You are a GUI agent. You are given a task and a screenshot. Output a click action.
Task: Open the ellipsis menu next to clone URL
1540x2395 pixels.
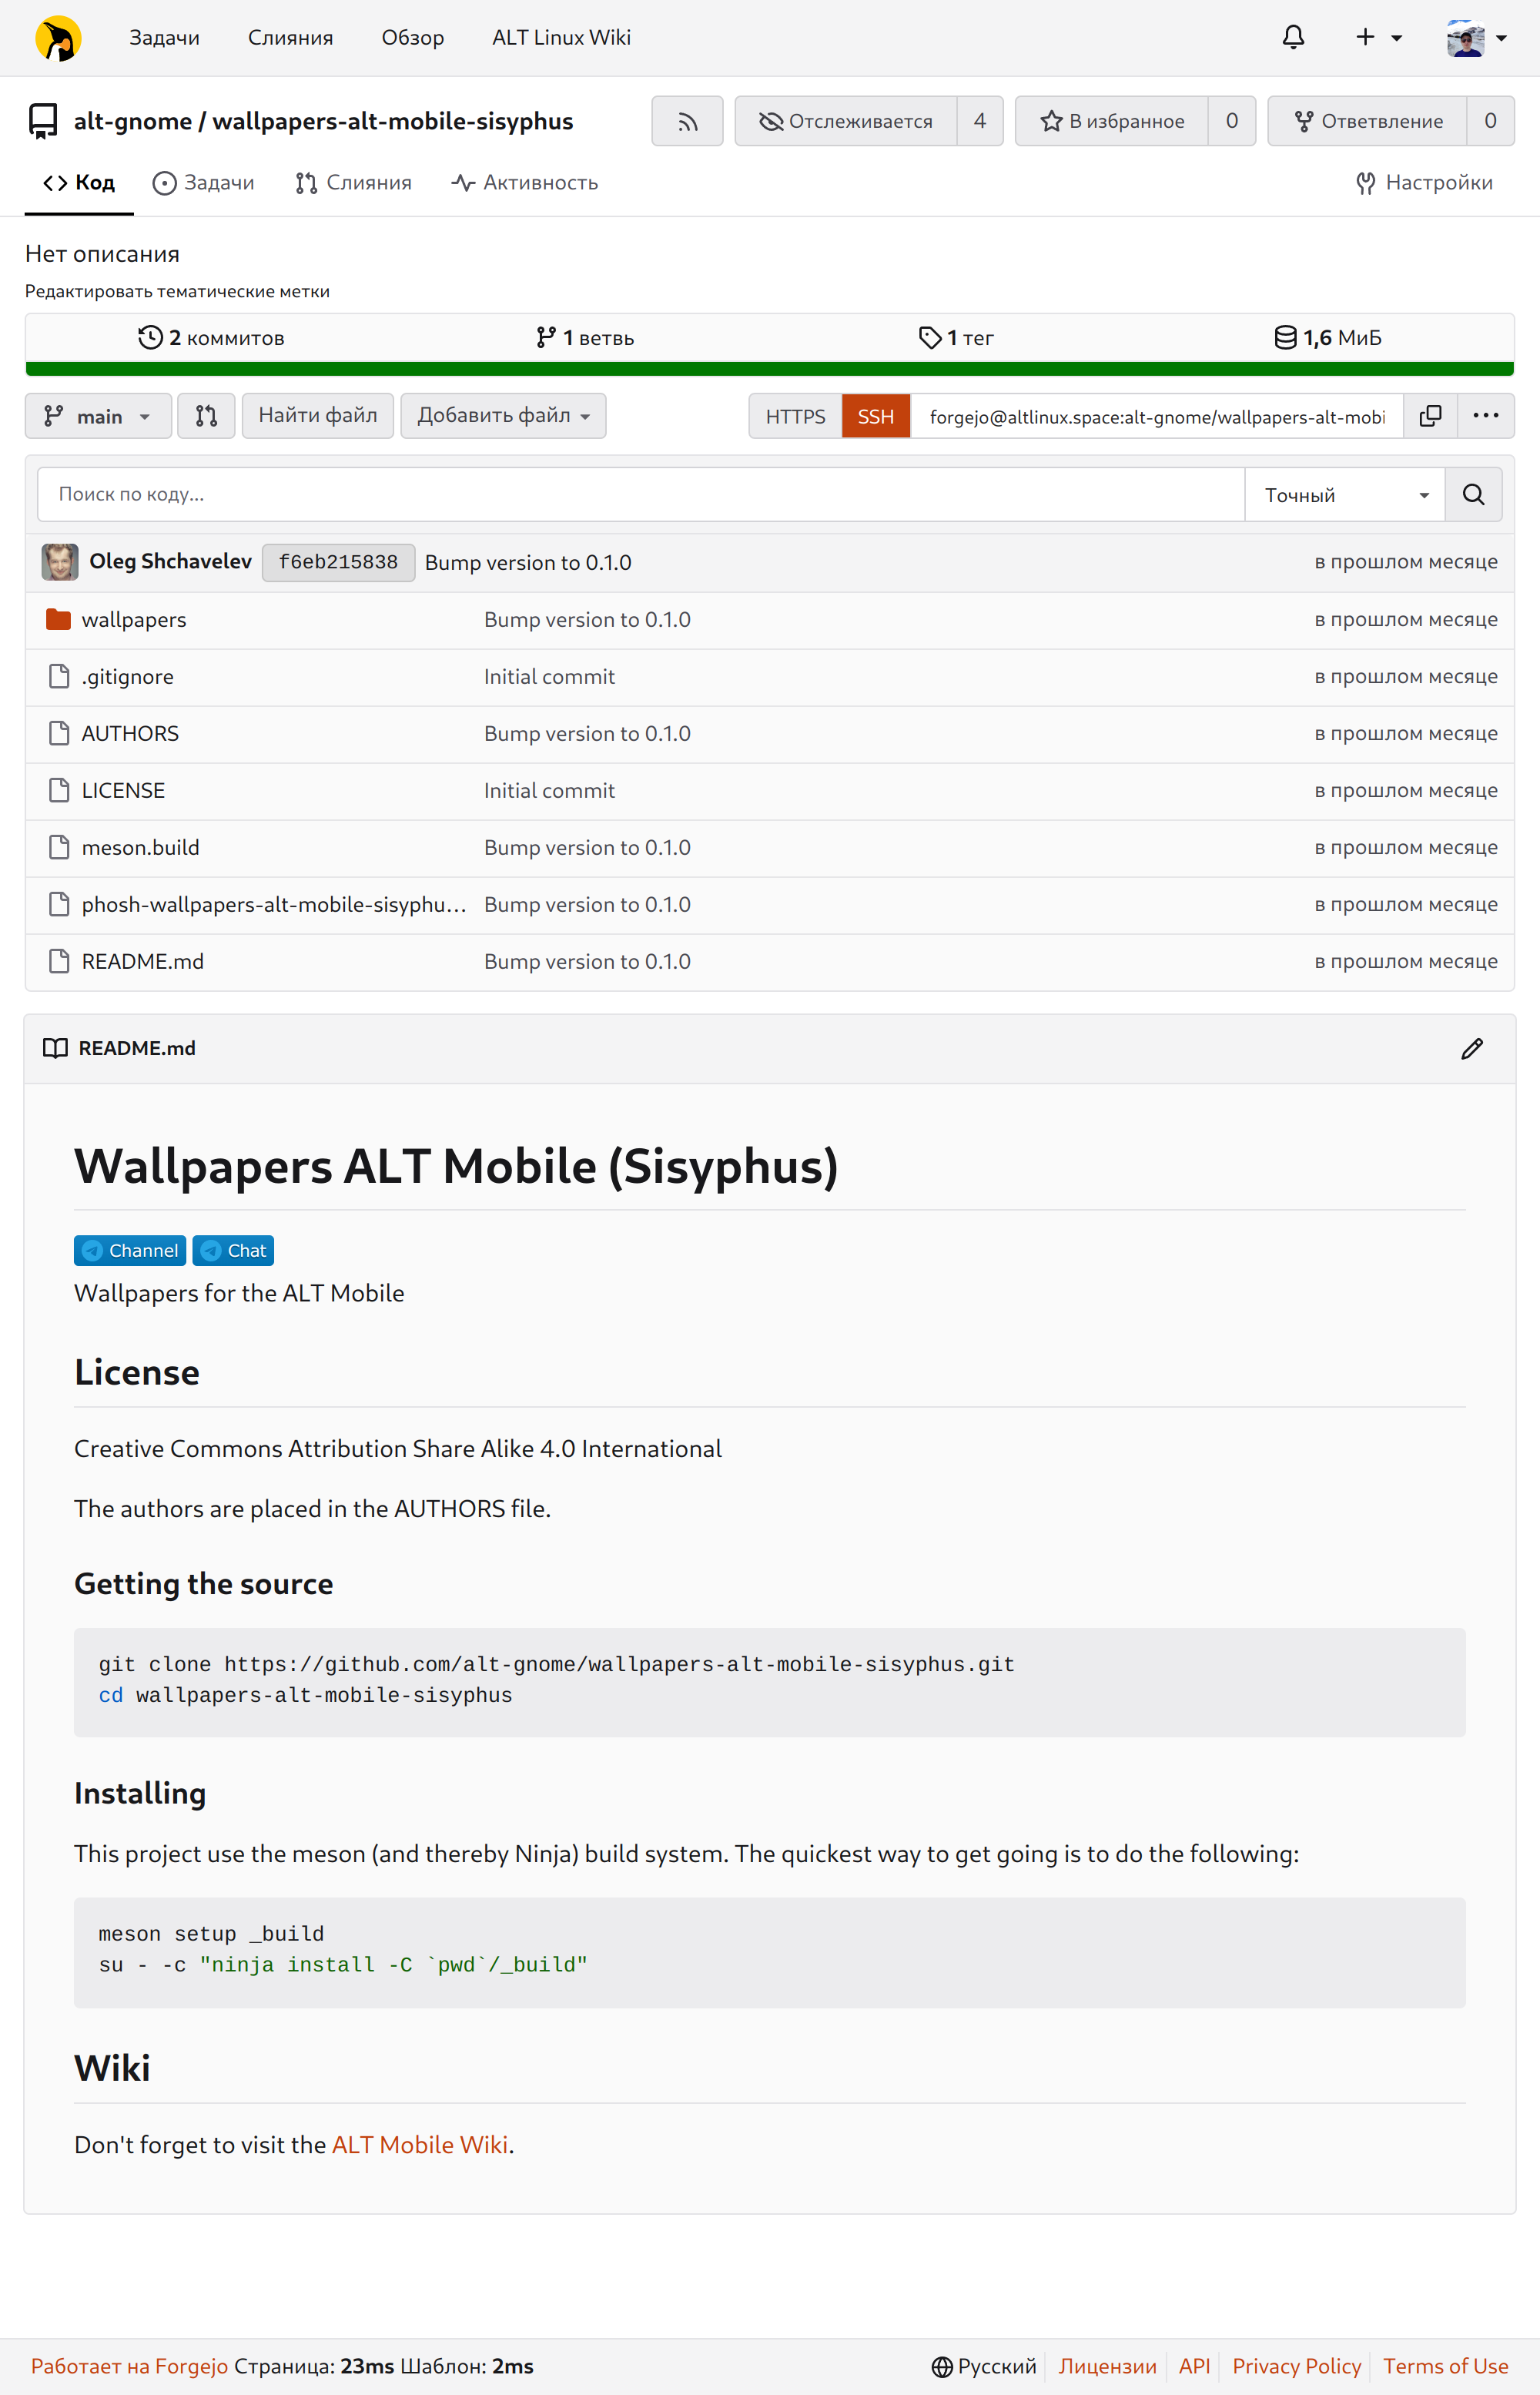click(x=1486, y=416)
